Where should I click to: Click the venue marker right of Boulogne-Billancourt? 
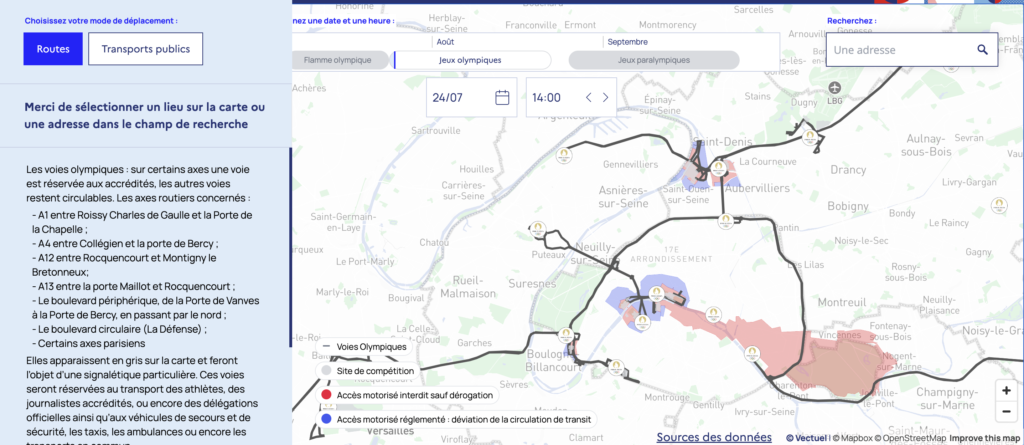point(615,367)
